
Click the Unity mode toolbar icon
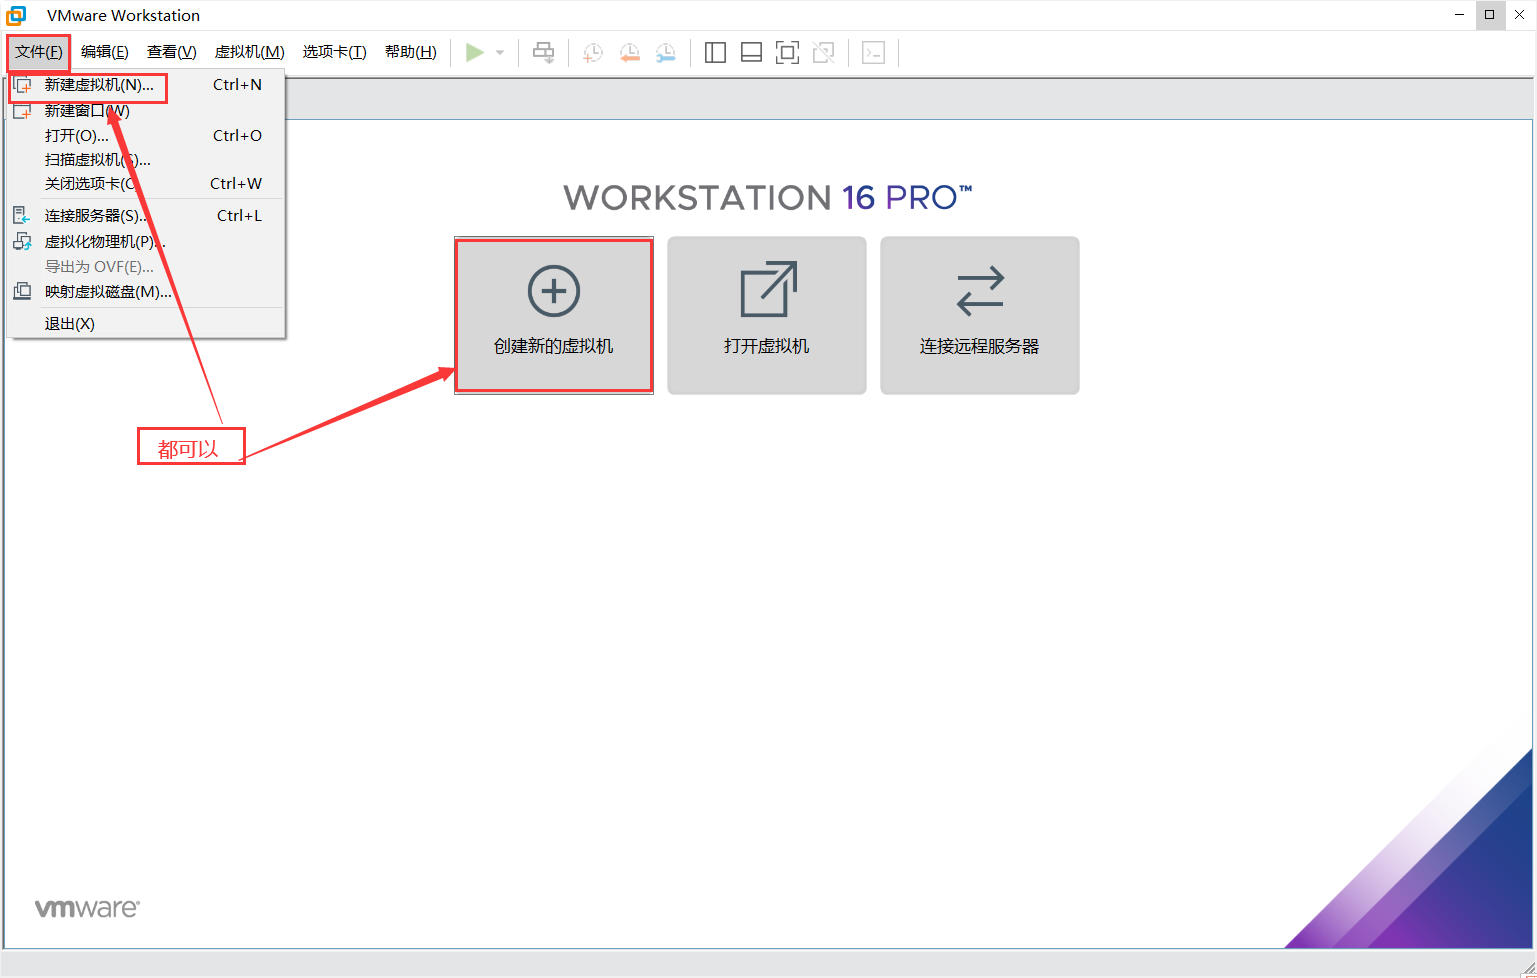[x=824, y=53]
